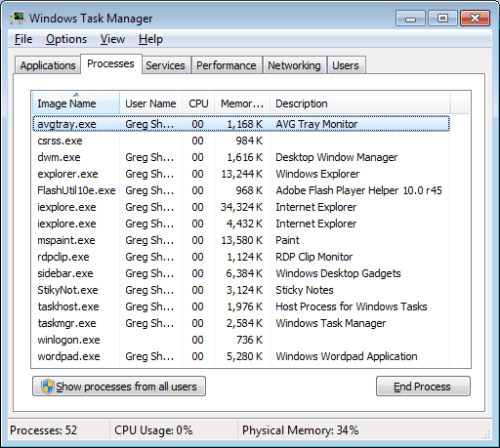Click the Sticky Notes description

tap(304, 290)
